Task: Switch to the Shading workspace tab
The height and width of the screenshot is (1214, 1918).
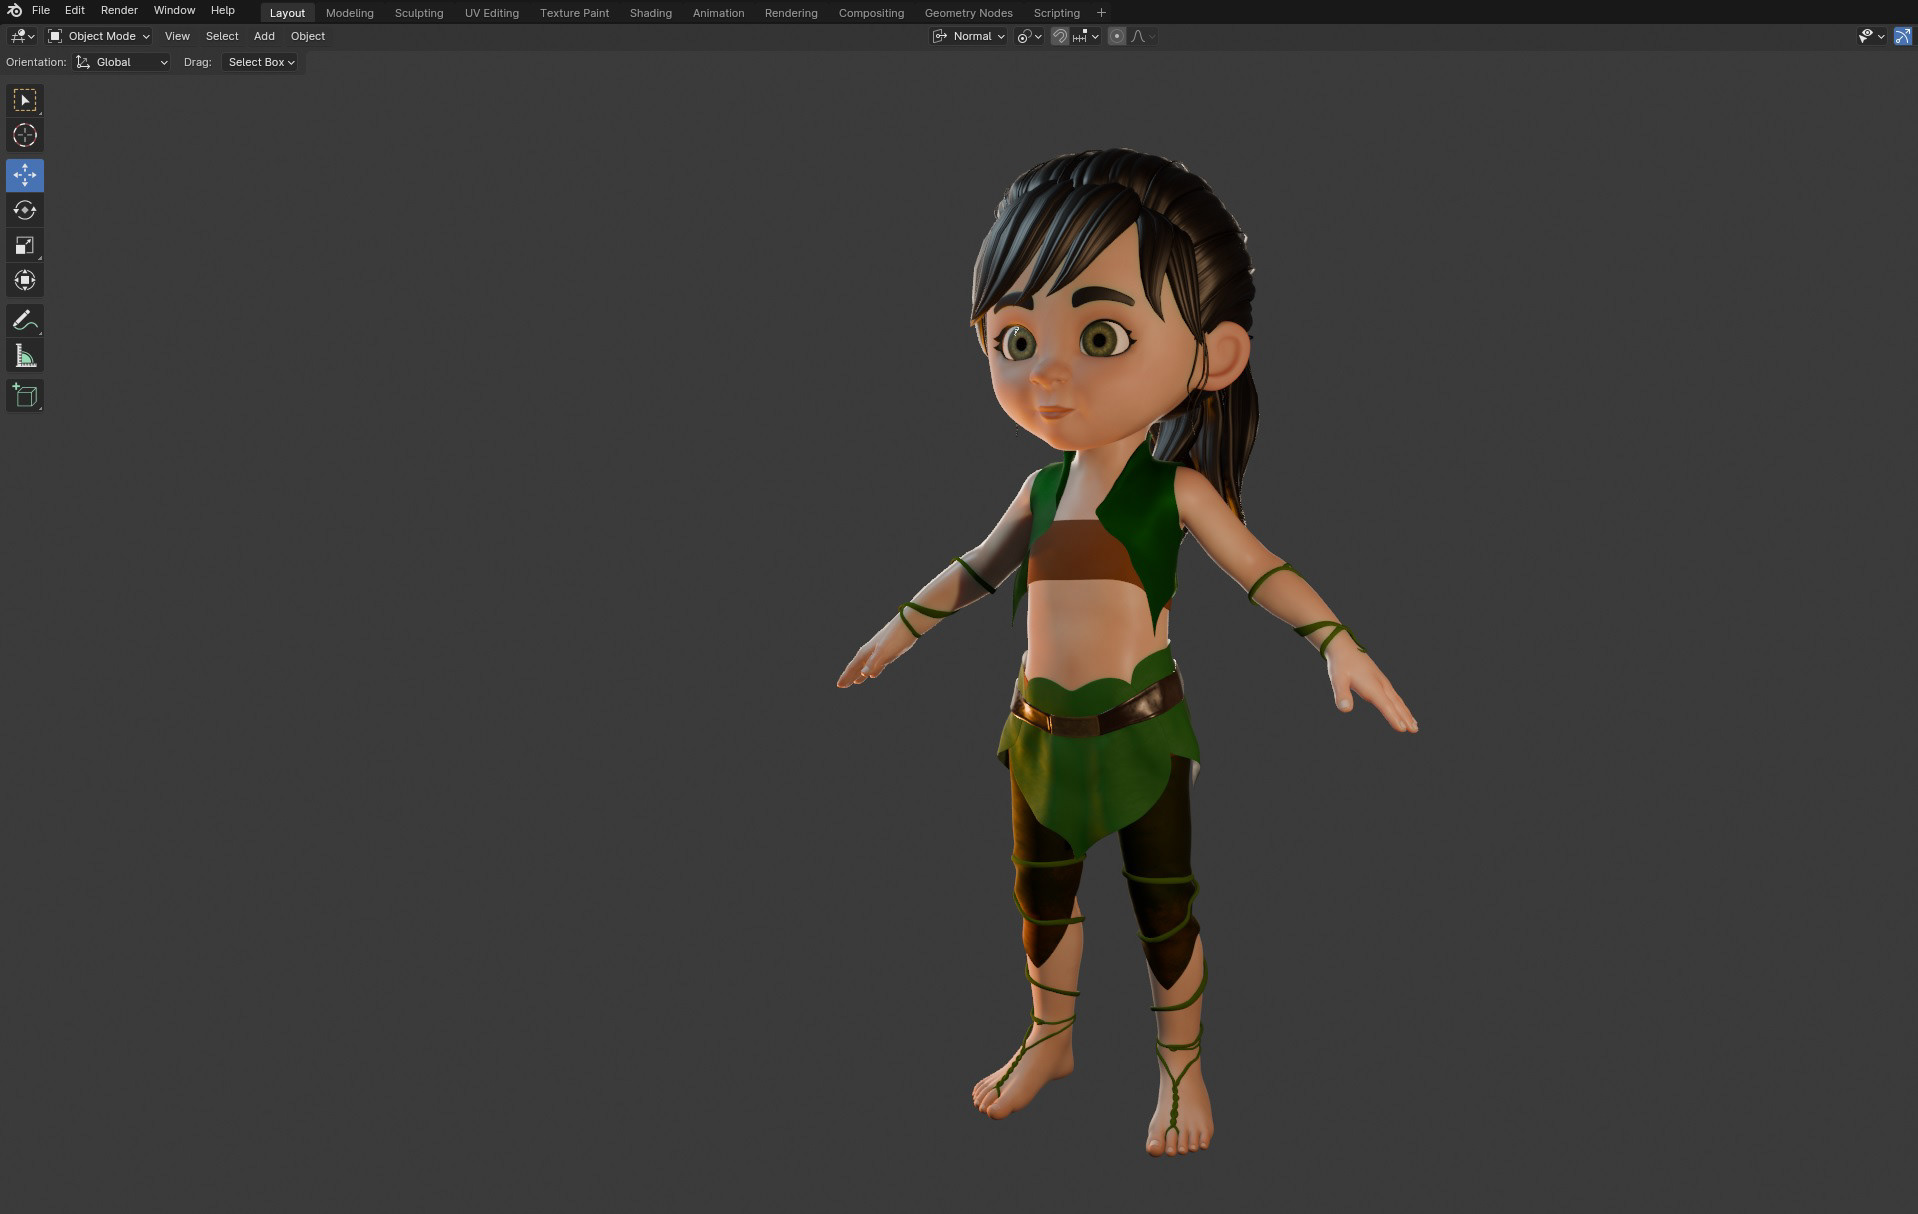Action: click(x=651, y=13)
